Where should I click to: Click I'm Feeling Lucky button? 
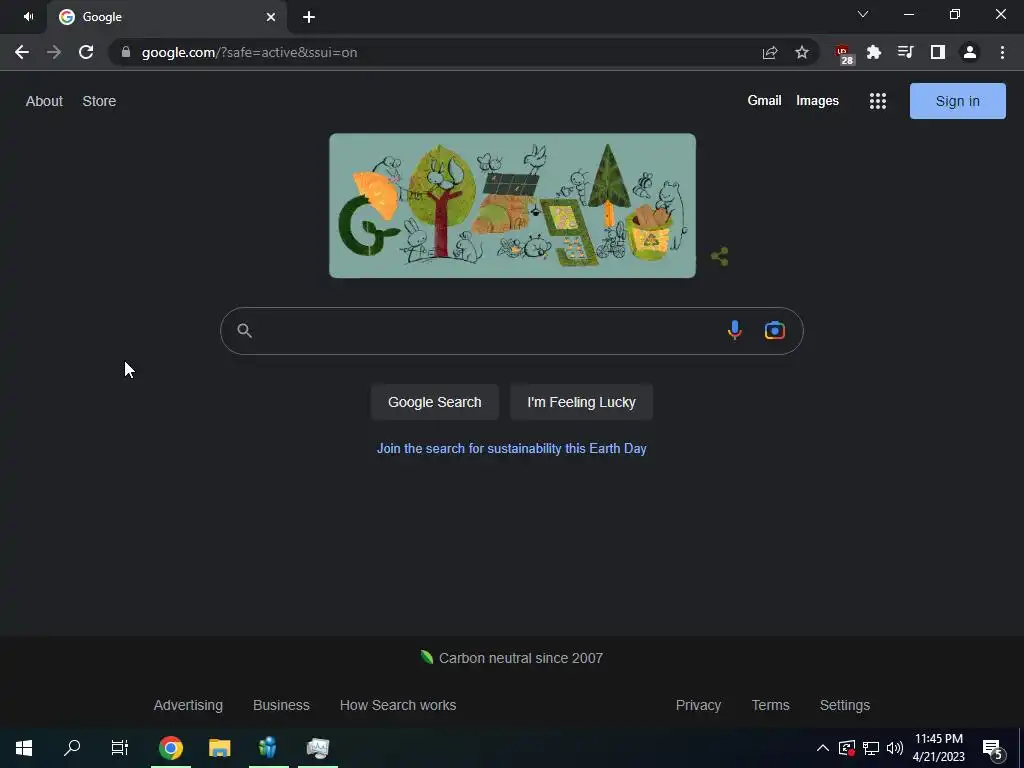click(581, 402)
